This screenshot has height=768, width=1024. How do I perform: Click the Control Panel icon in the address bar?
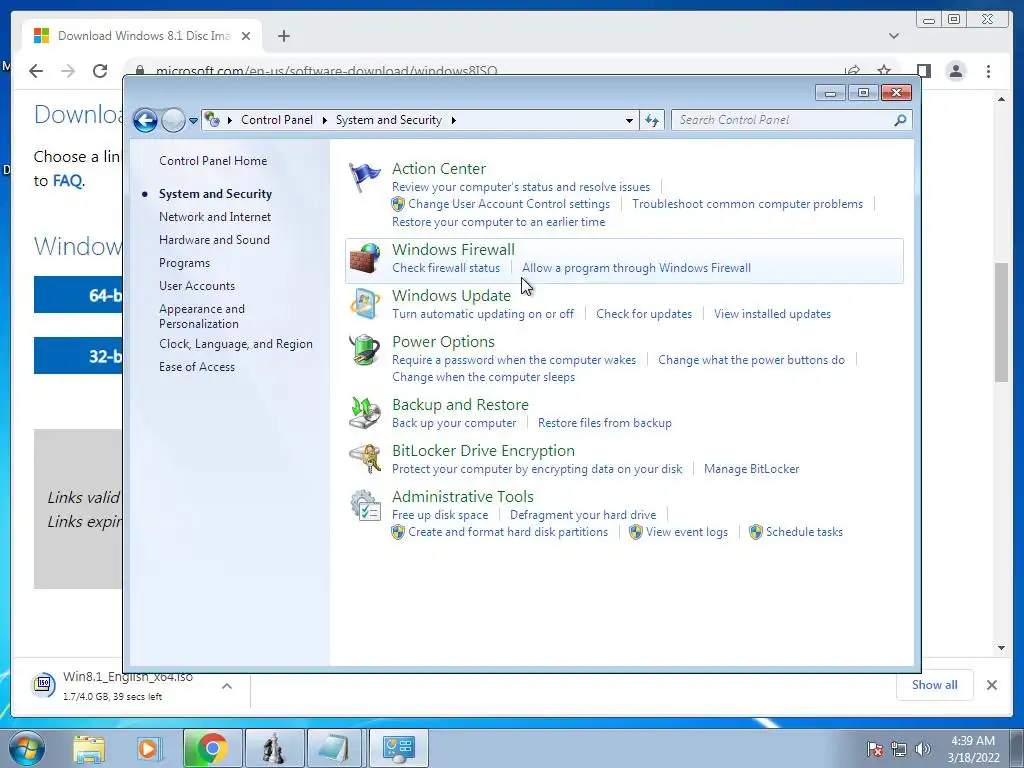[212, 120]
